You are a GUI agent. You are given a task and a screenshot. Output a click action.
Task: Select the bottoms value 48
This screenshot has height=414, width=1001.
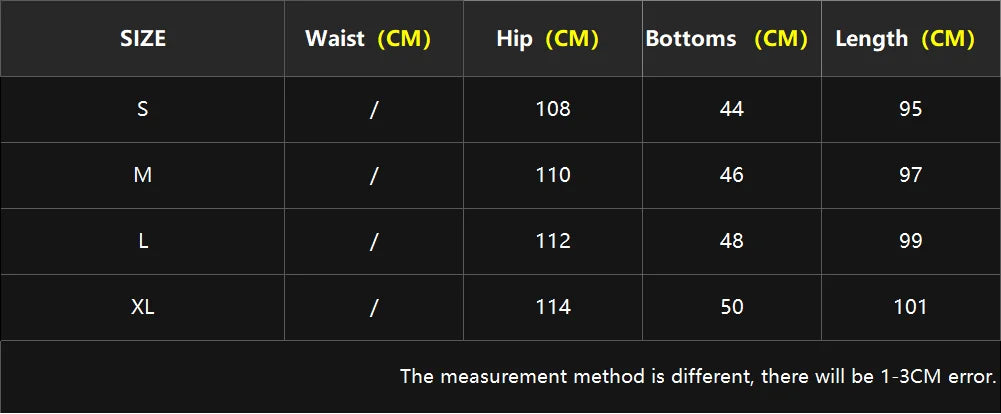pos(732,241)
